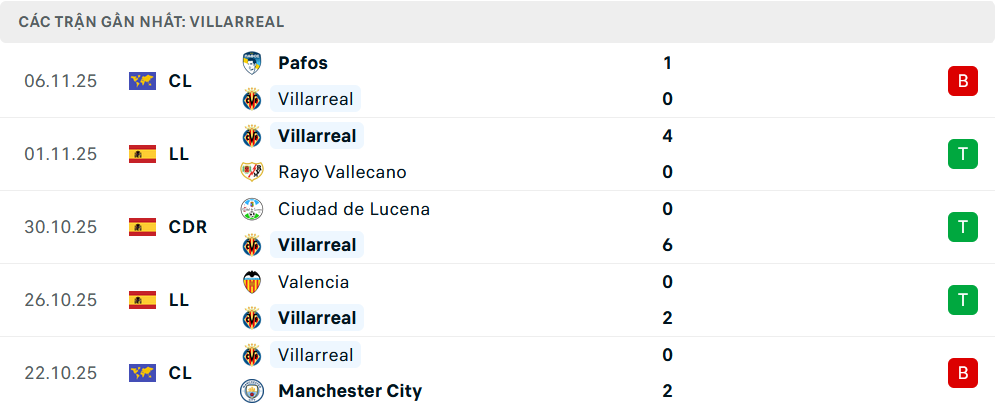The height and width of the screenshot is (407, 997).
Task: Click the Valencia club crest icon
Action: click(252, 282)
